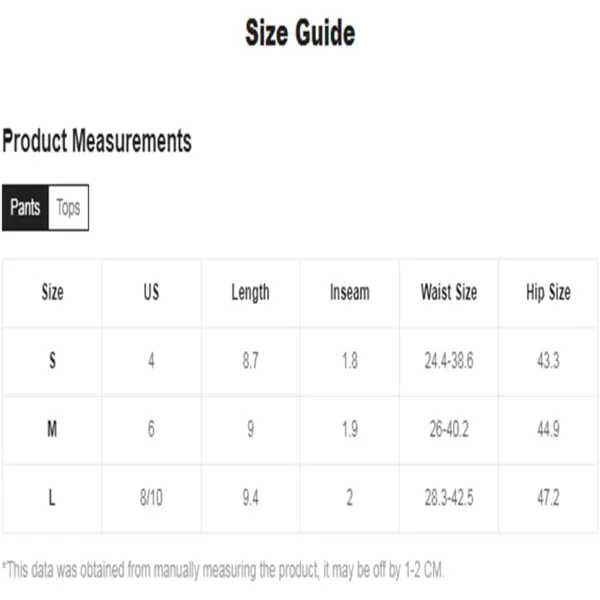
Task: Click the Product Measurements heading
Action: pyautogui.click(x=96, y=141)
